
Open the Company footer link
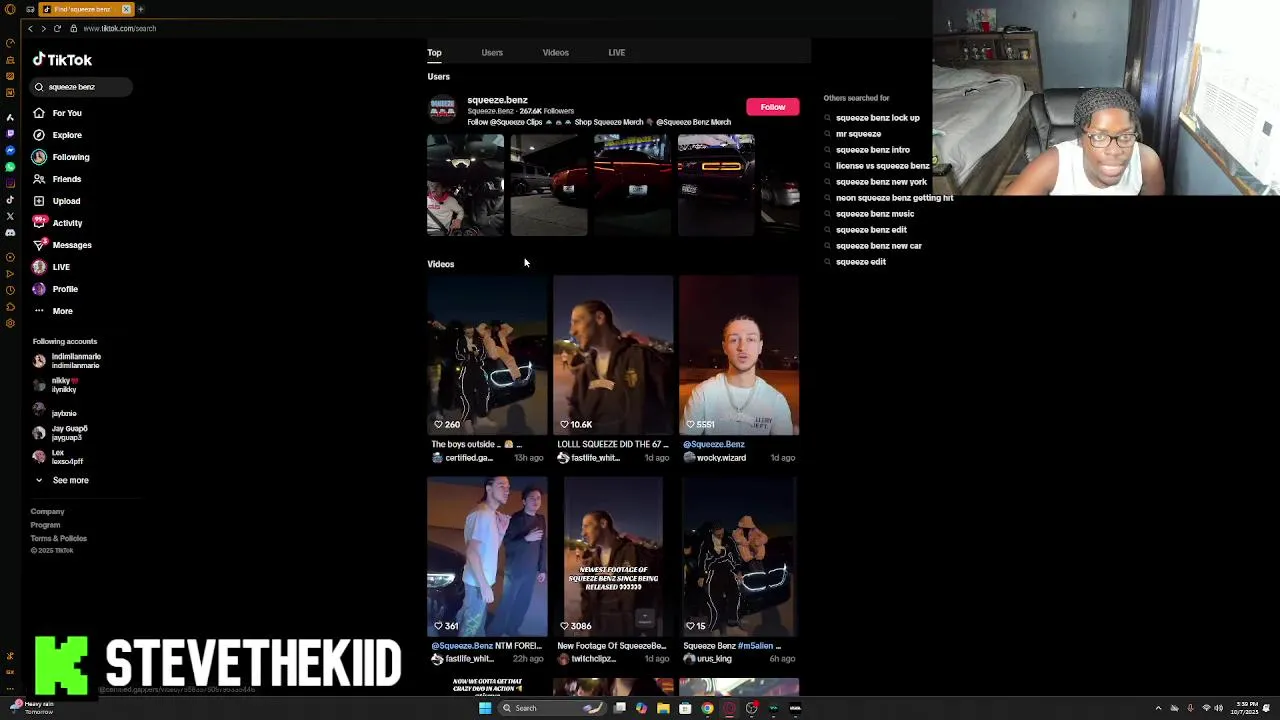click(47, 512)
